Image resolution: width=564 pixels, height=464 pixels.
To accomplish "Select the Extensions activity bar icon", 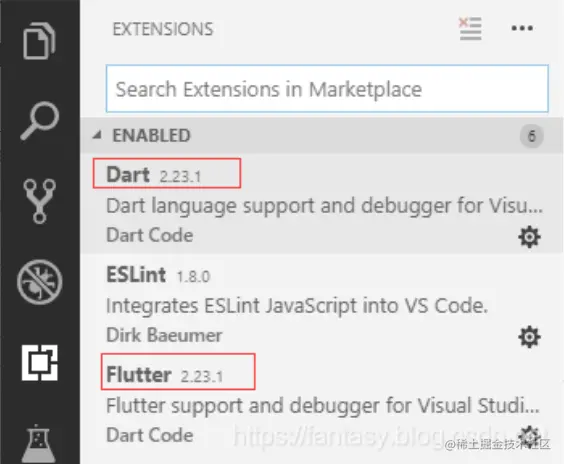I will tap(40, 363).
